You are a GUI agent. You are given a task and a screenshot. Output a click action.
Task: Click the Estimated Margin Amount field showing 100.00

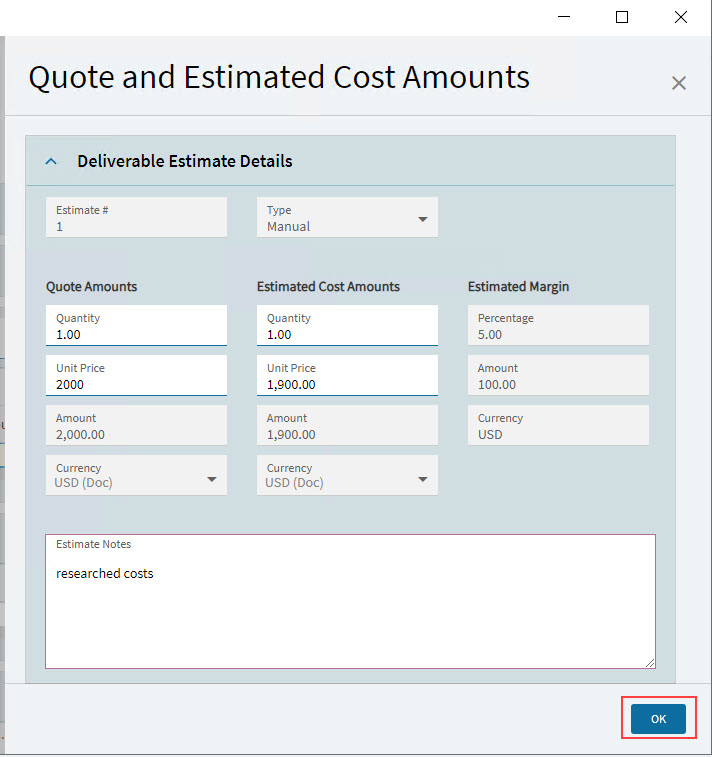coord(558,376)
